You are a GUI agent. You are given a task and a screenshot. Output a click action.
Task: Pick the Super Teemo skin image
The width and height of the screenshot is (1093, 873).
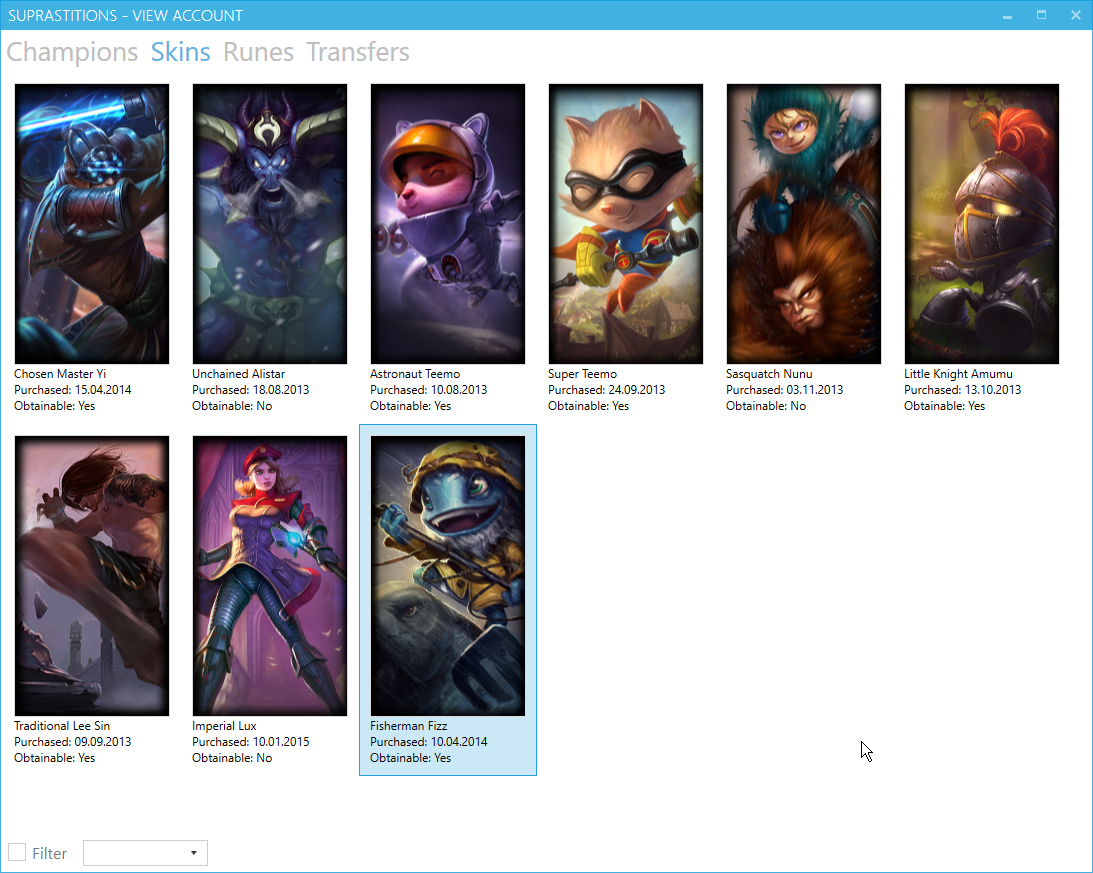point(626,224)
